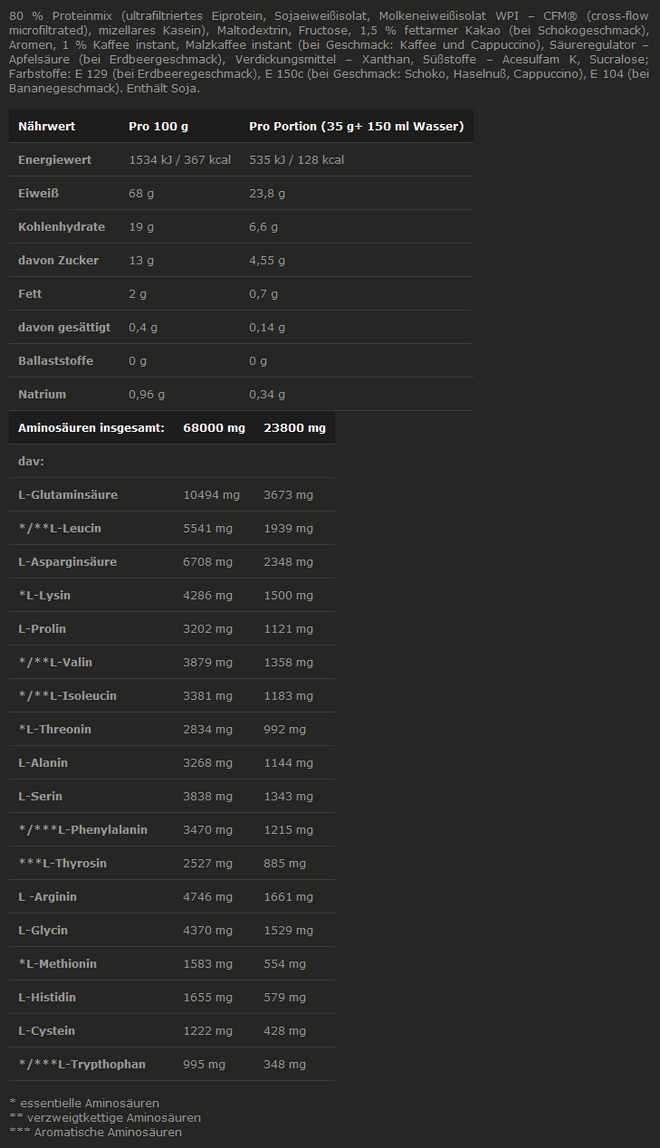
Task: Select the '*/**L-Valin' row label
Action: (x=56, y=662)
